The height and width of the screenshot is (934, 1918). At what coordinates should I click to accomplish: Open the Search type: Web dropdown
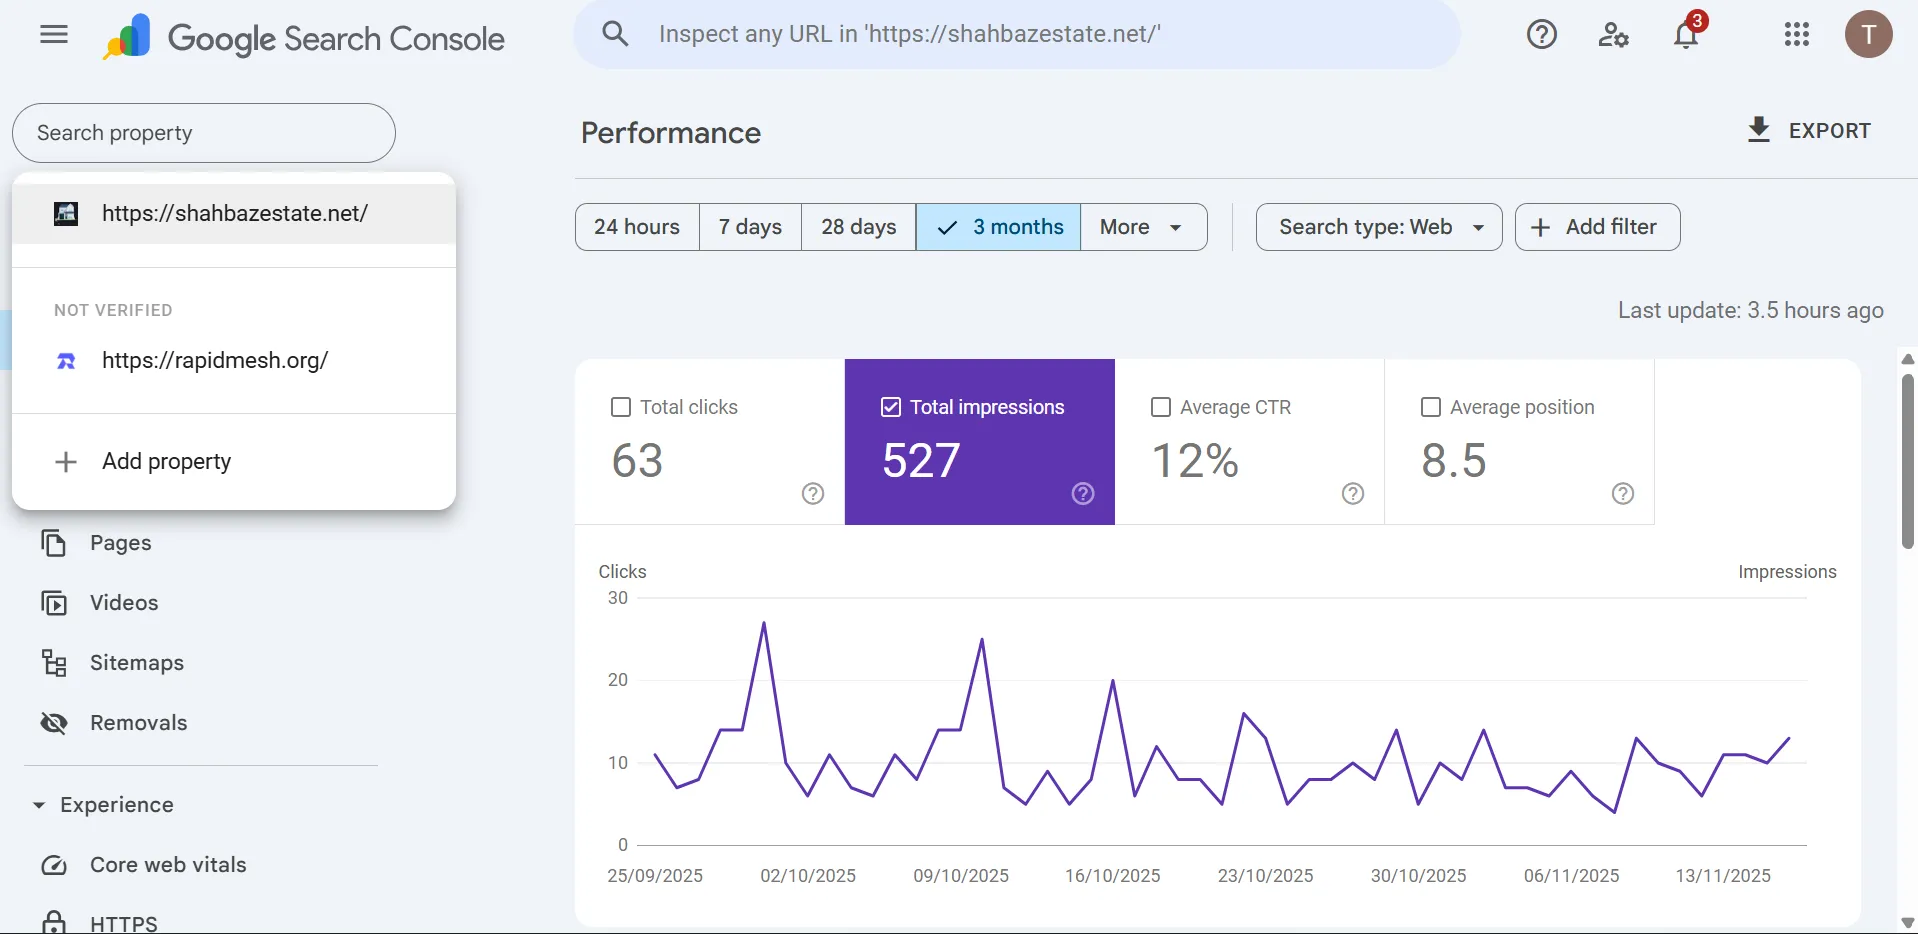pyautogui.click(x=1378, y=227)
